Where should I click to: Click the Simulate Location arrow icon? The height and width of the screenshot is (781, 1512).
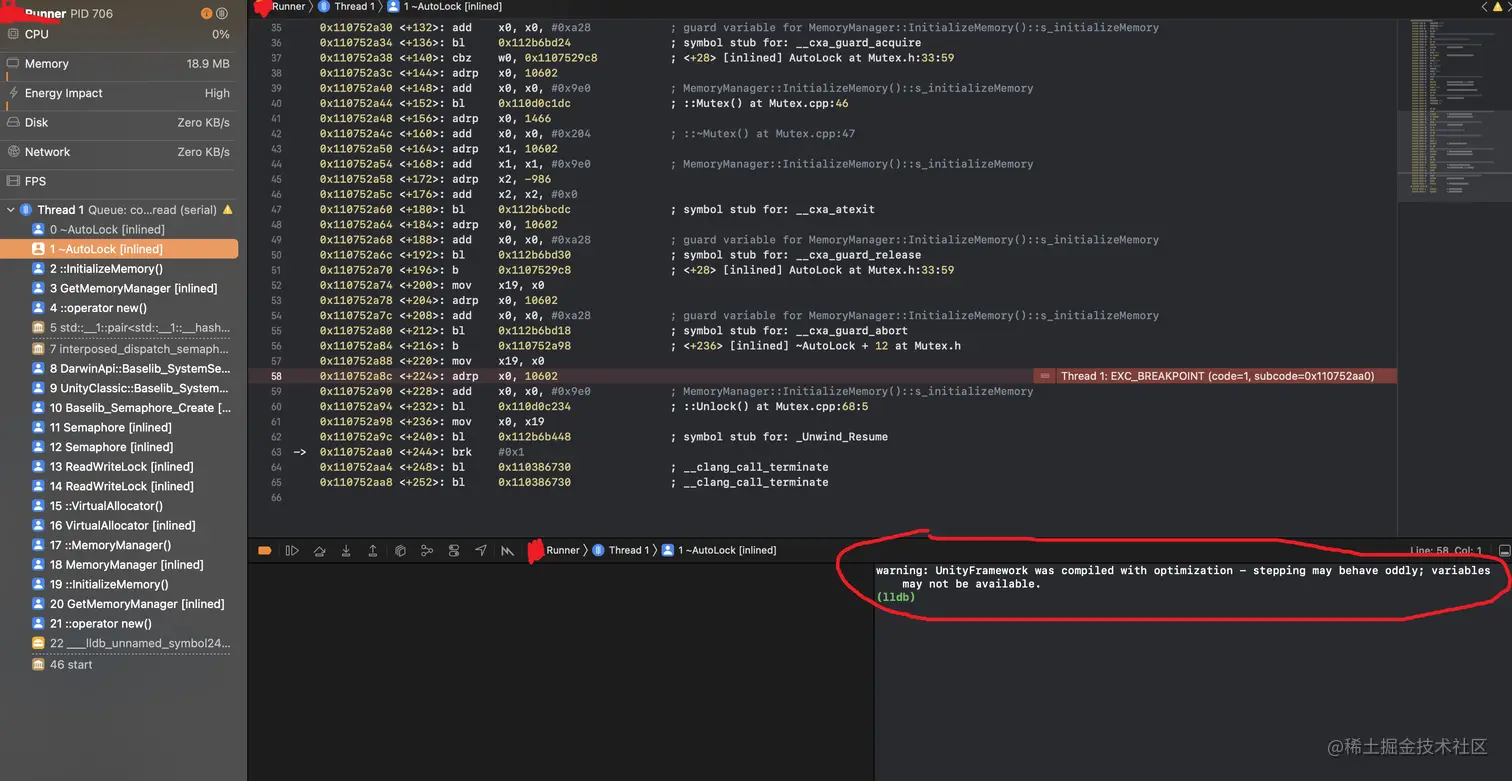click(x=481, y=551)
